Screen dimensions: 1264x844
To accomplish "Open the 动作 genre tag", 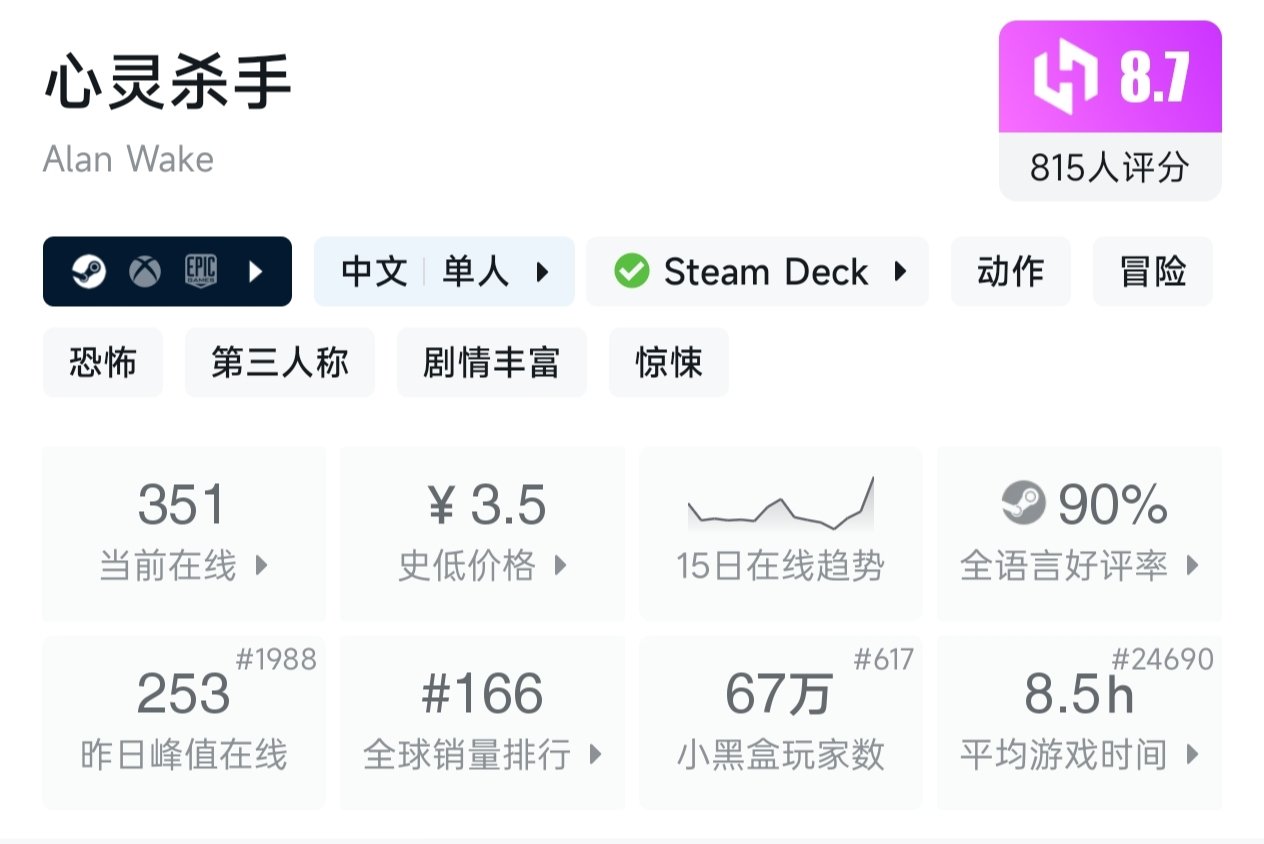I will tap(1010, 271).
